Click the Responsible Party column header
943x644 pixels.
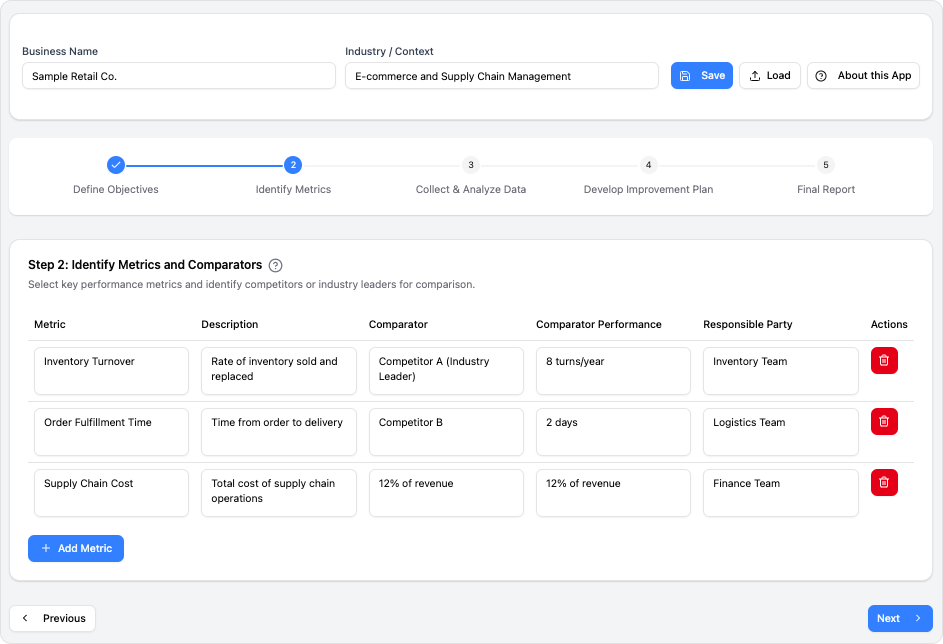tap(748, 325)
